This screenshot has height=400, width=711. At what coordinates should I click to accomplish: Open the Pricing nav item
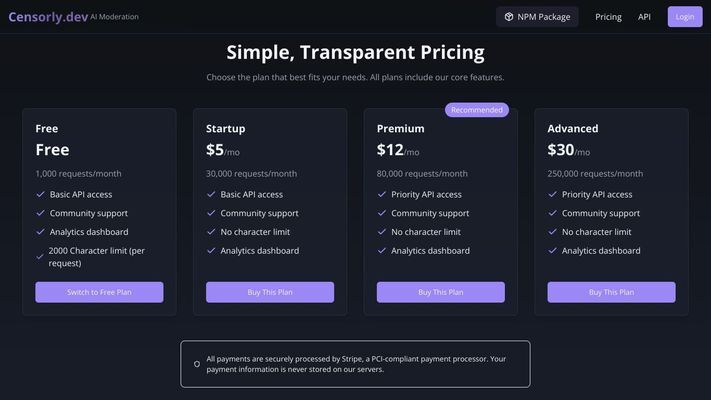pos(608,17)
